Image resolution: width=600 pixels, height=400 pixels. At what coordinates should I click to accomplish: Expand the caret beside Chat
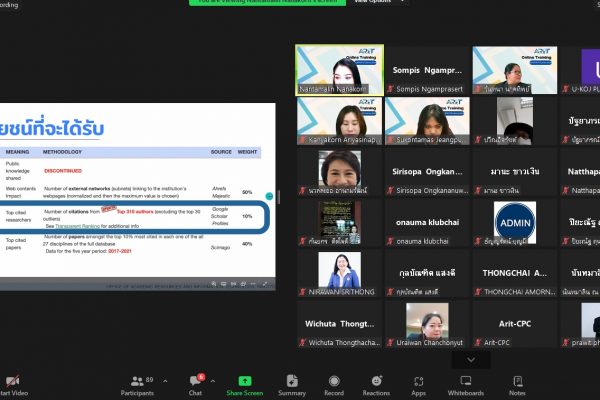pos(212,381)
